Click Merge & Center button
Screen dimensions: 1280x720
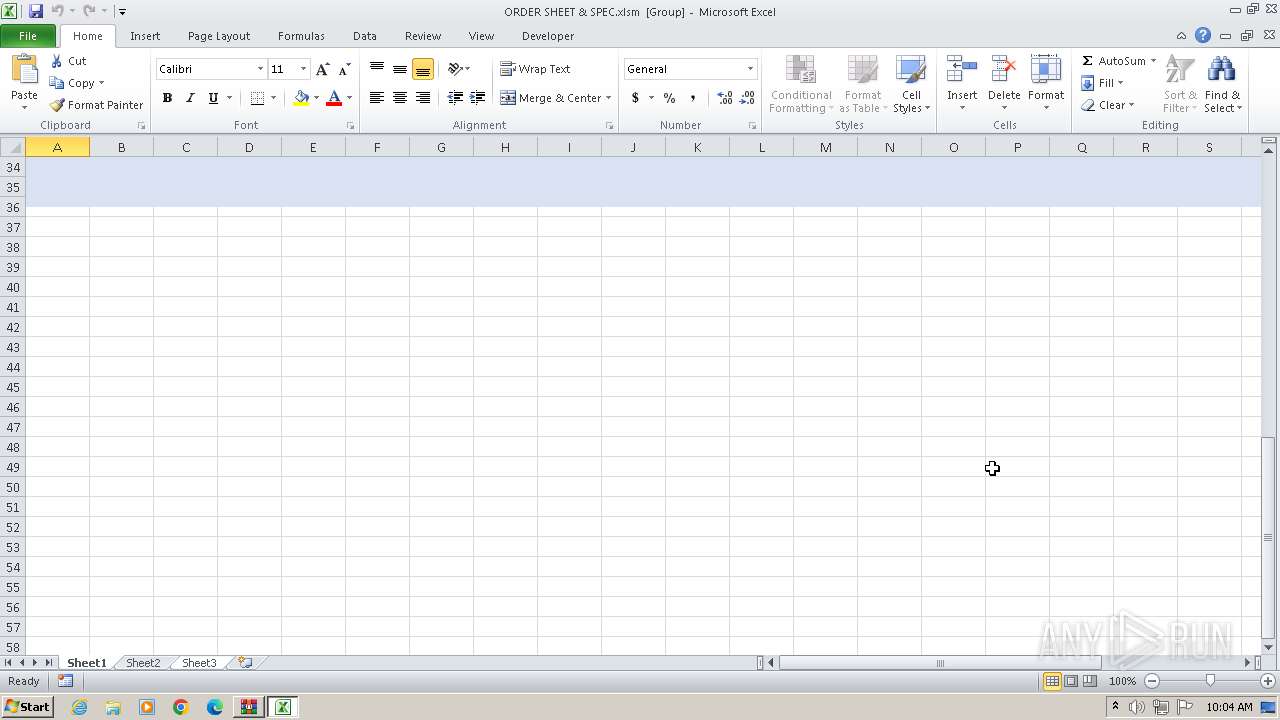[x=550, y=98]
